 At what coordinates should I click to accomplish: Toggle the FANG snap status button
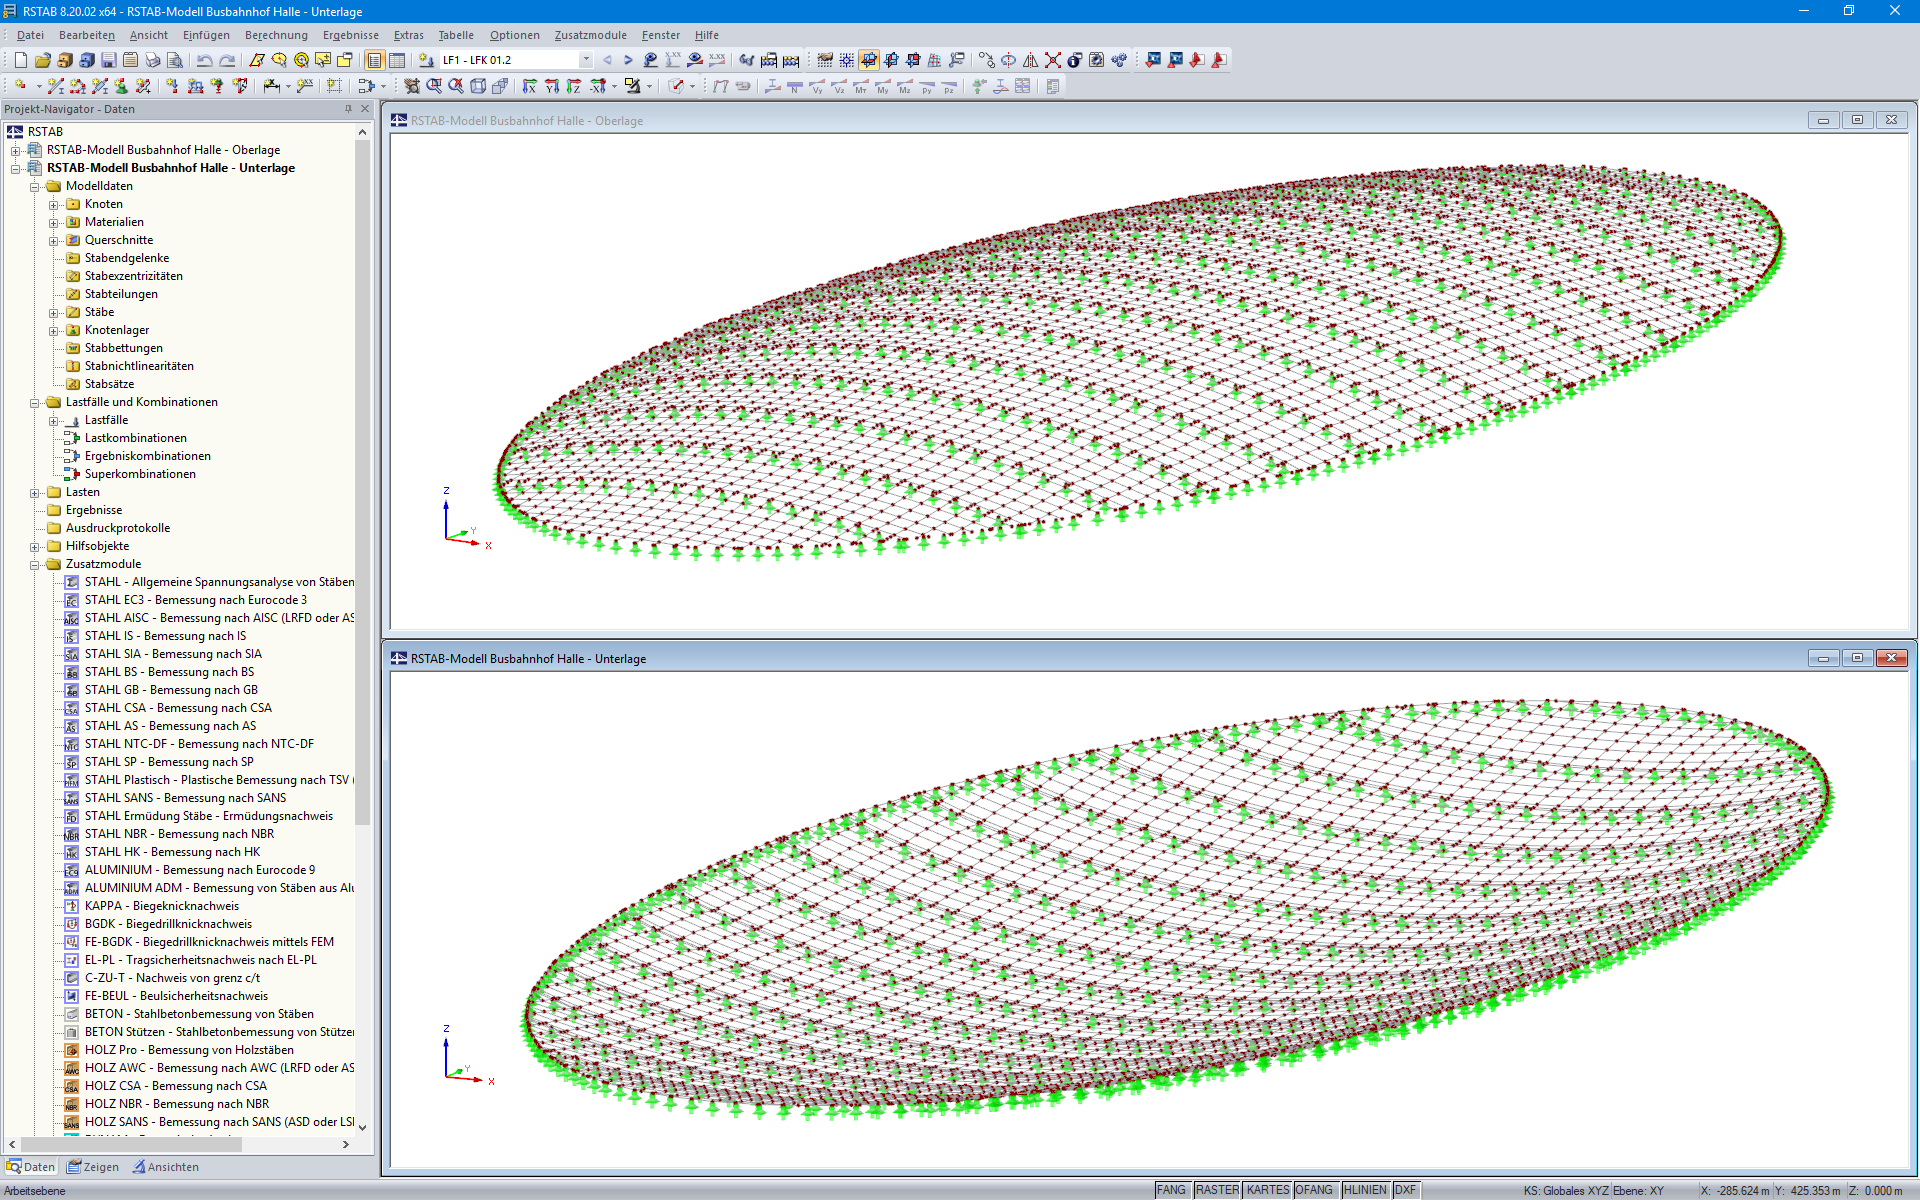pyautogui.click(x=1171, y=1190)
